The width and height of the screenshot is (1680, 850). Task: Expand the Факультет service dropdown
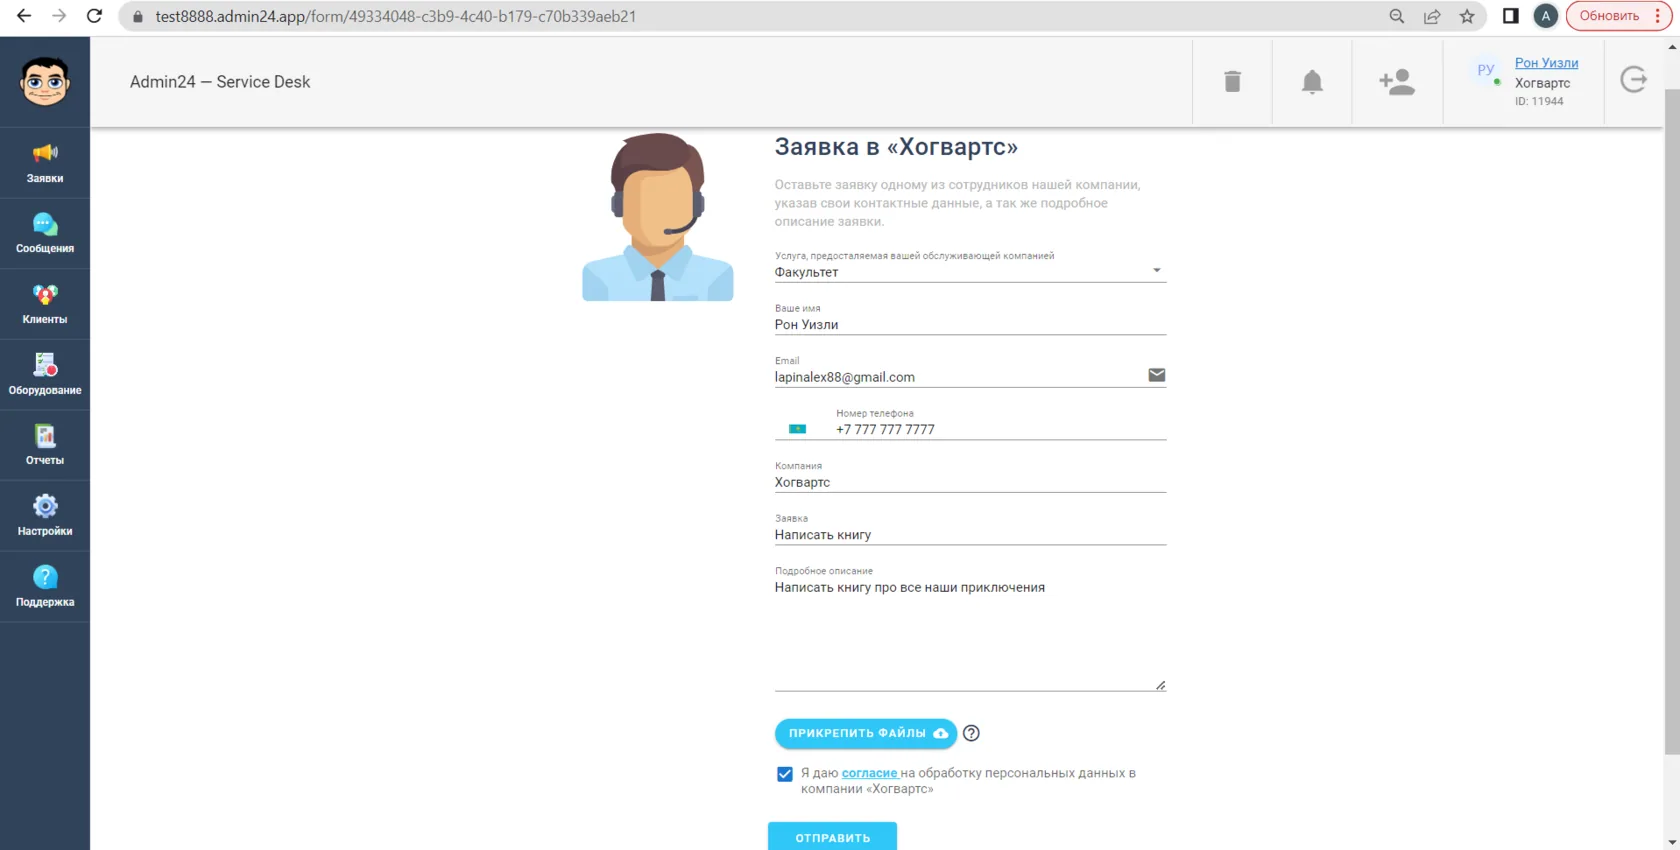click(x=970, y=271)
